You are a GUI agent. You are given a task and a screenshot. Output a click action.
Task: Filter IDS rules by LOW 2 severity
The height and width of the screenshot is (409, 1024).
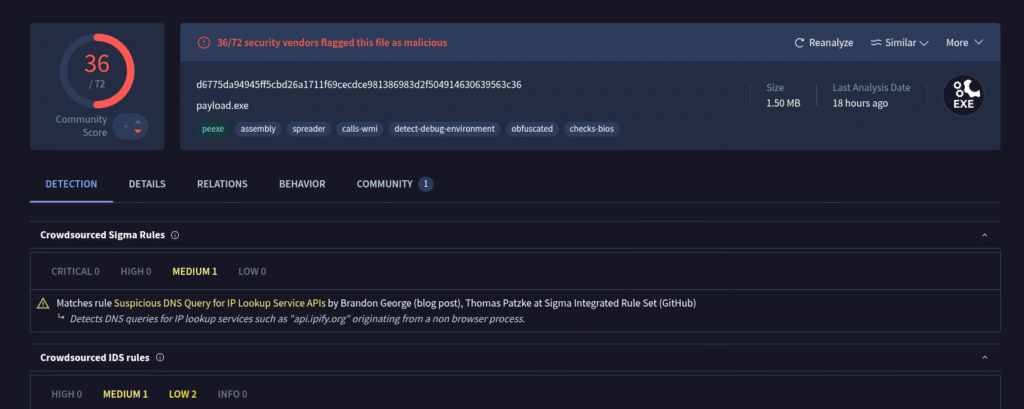click(183, 394)
